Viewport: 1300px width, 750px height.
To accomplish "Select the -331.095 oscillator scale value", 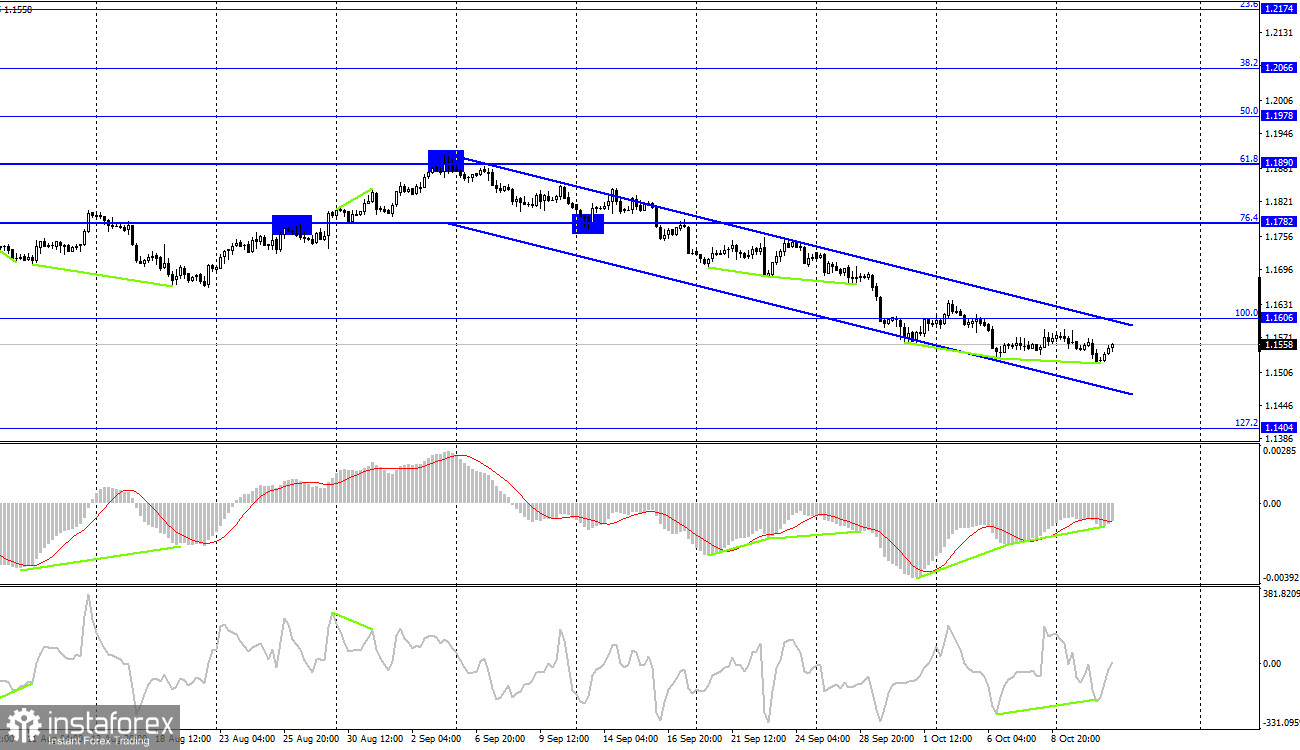I will (1281, 723).
